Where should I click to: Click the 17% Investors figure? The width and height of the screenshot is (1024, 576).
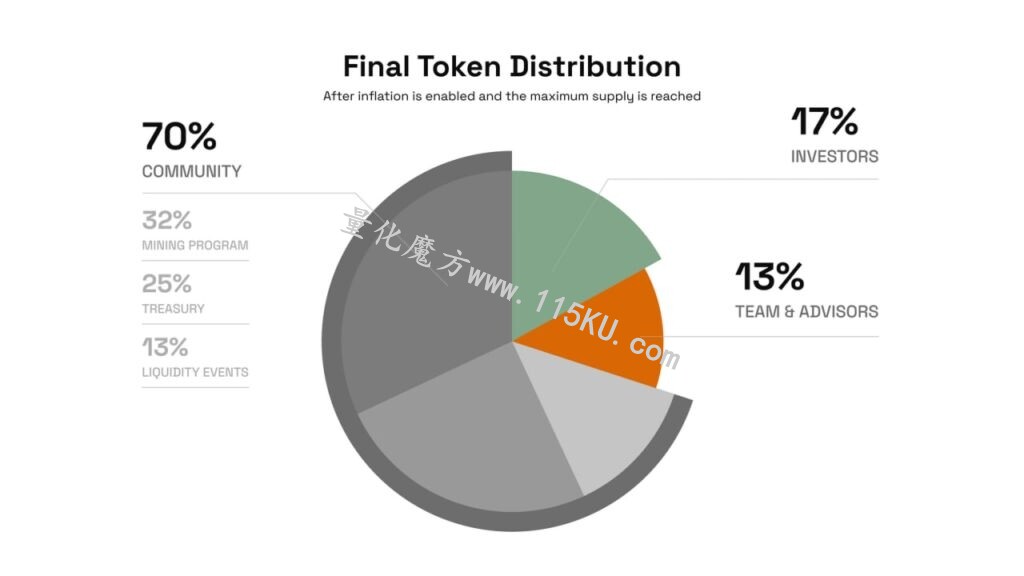pyautogui.click(x=824, y=121)
